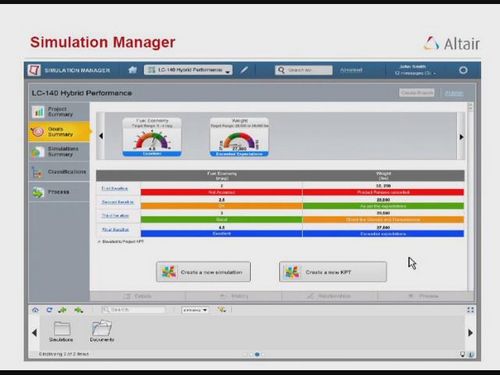500x375 pixels.
Task: Open the John Smith user messages dropdown
Action: (x=415, y=70)
